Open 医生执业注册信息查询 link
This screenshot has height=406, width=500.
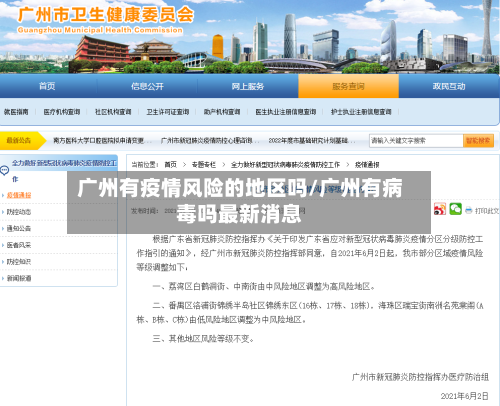tap(286, 112)
